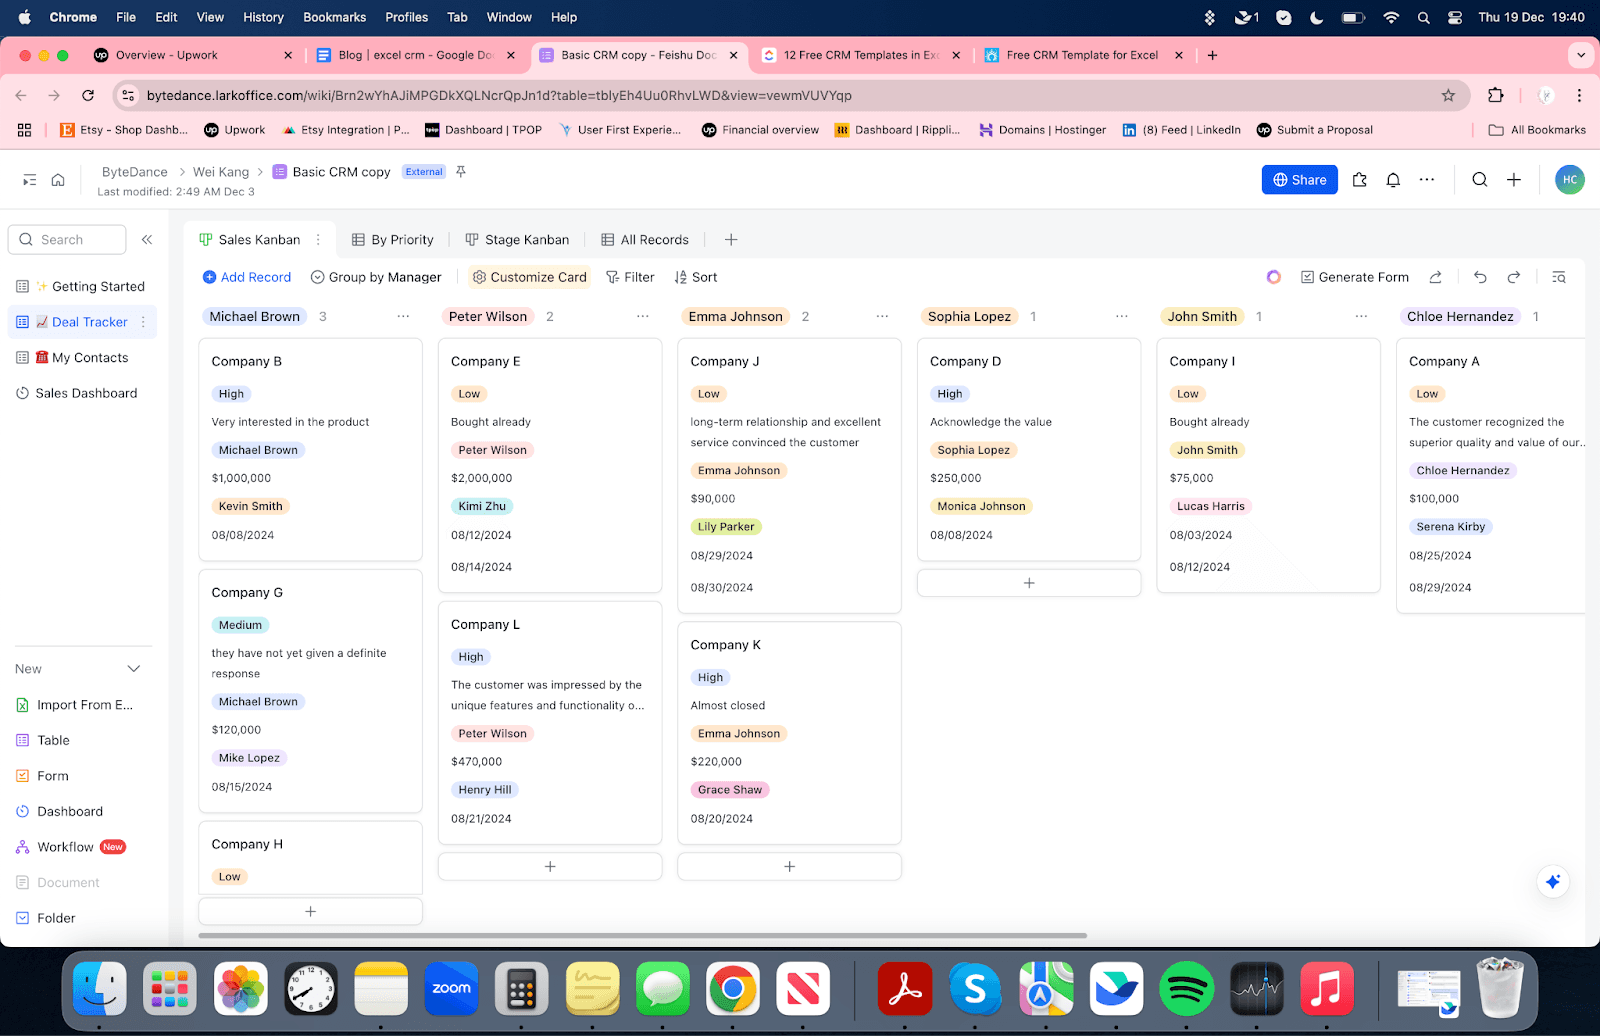Screen dimensions: 1600x1036
Task: Open the Filter control
Action: click(x=630, y=277)
